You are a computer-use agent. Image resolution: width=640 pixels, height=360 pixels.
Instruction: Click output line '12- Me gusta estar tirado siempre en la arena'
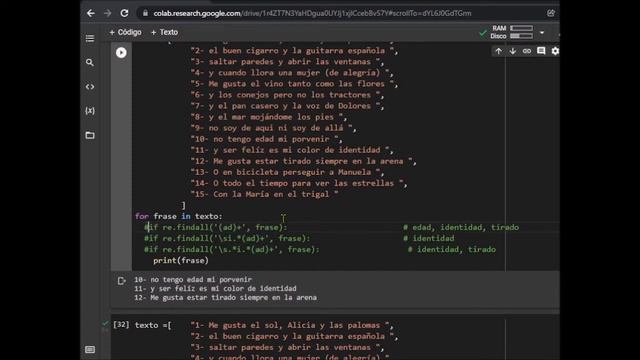(225, 298)
